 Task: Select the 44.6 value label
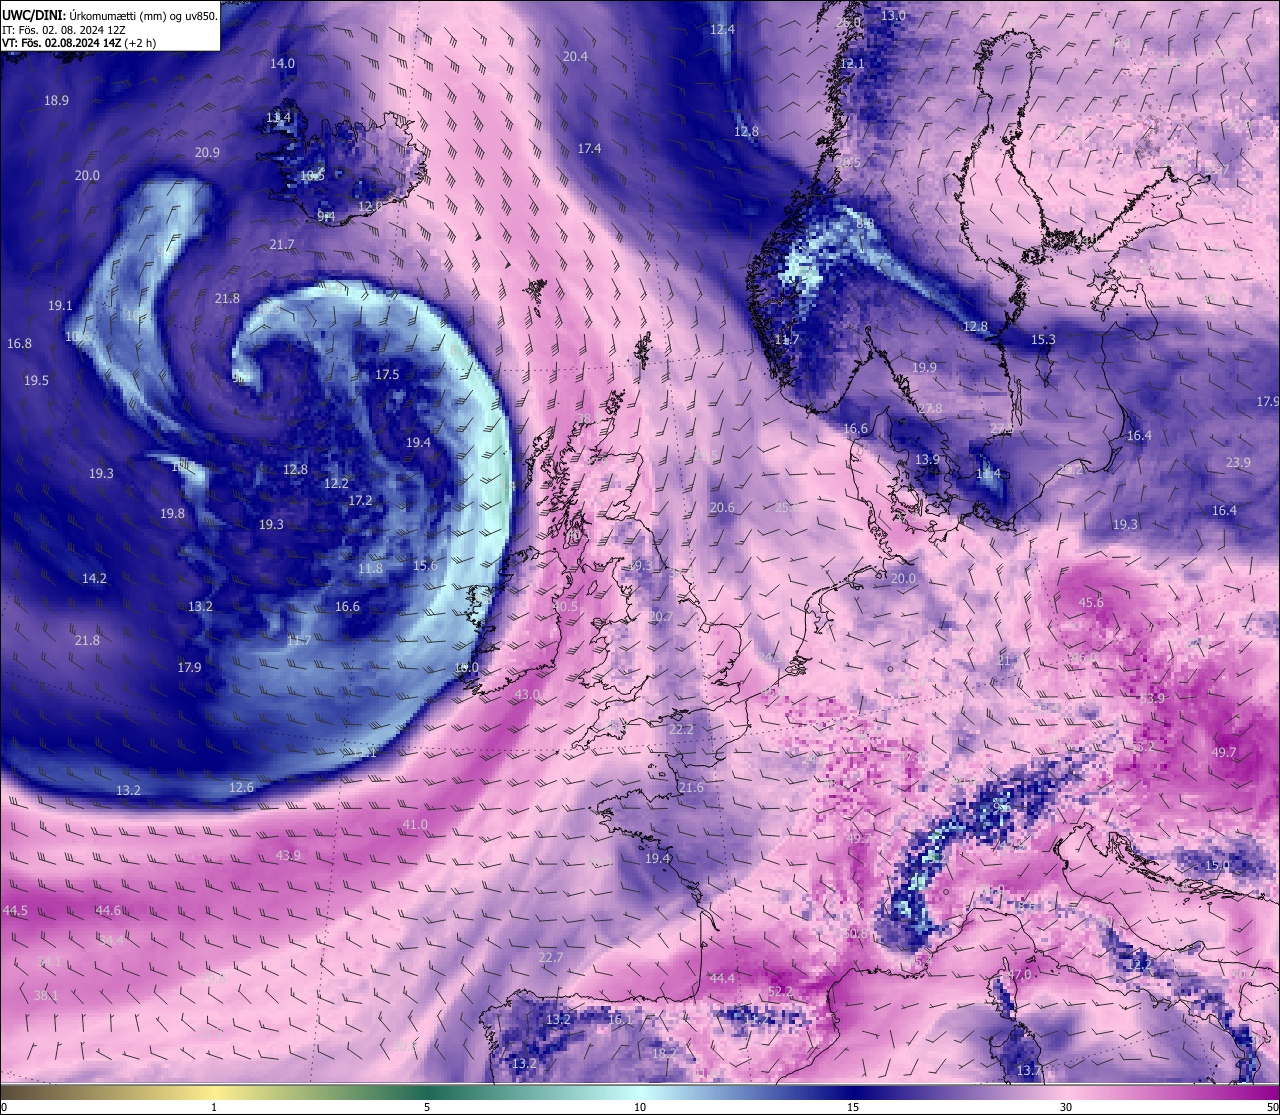pyautogui.click(x=108, y=910)
